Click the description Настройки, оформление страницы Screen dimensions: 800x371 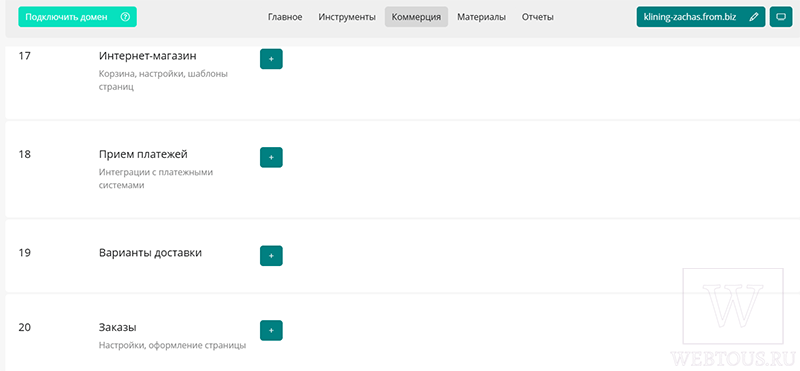pyautogui.click(x=172, y=345)
